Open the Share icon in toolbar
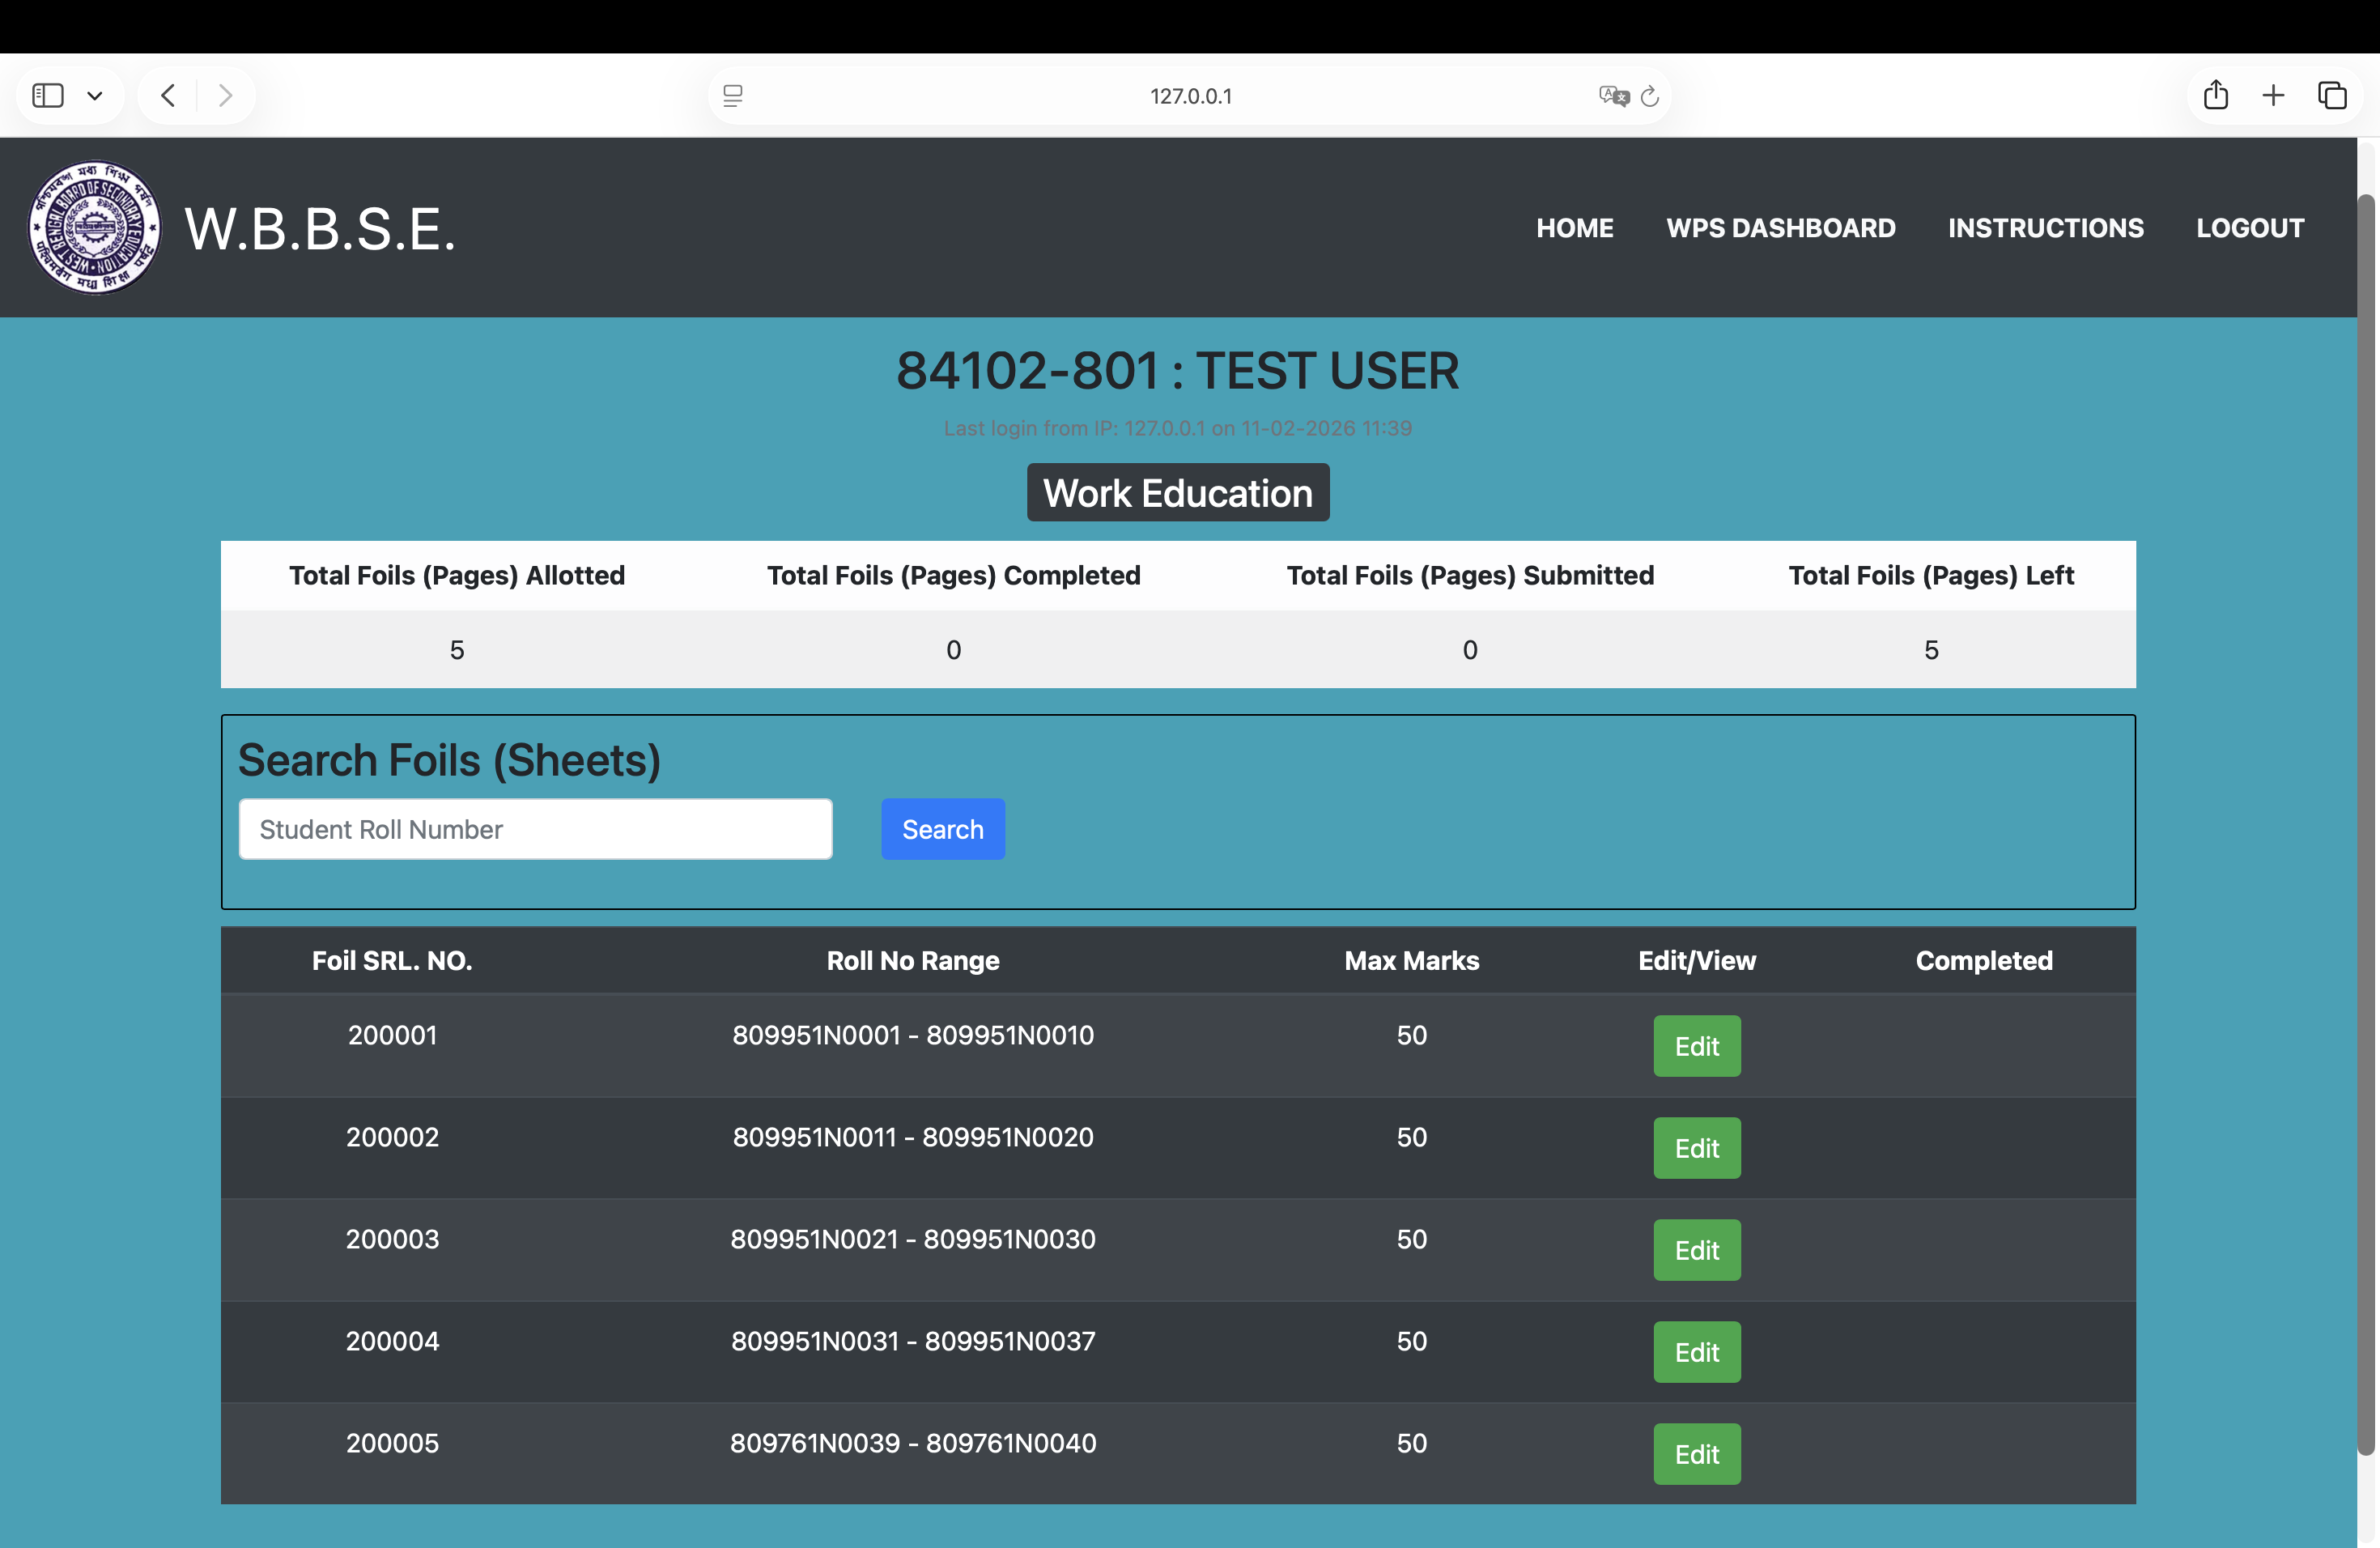 2216,96
